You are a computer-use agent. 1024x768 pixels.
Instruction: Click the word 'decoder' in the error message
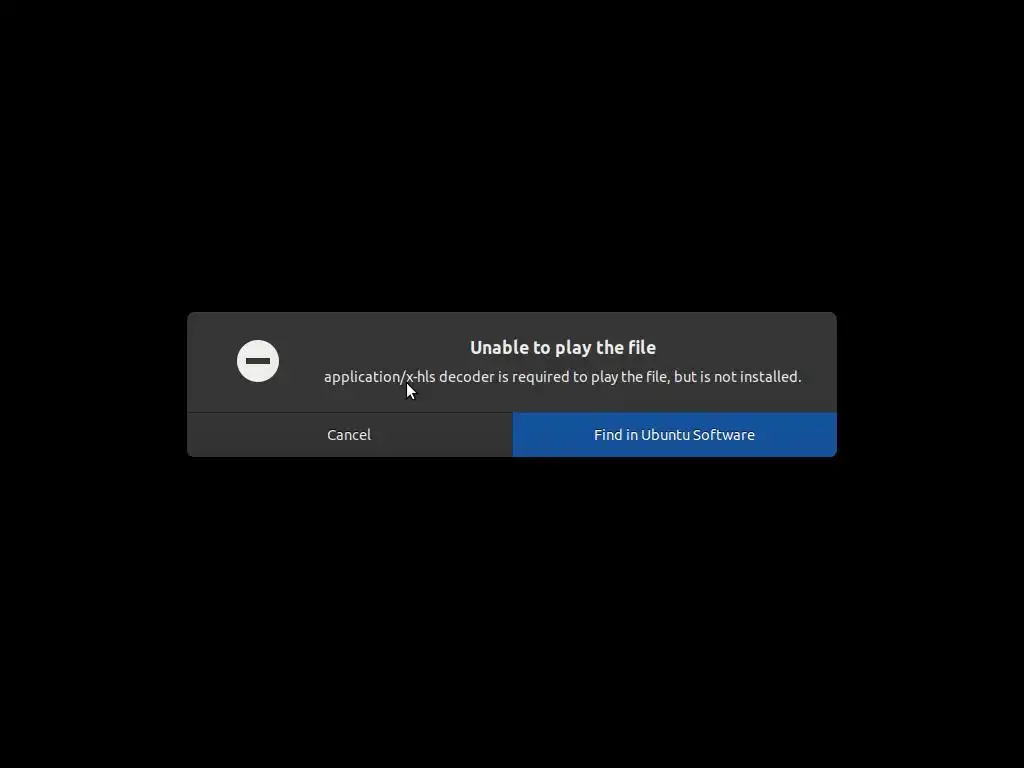click(467, 377)
